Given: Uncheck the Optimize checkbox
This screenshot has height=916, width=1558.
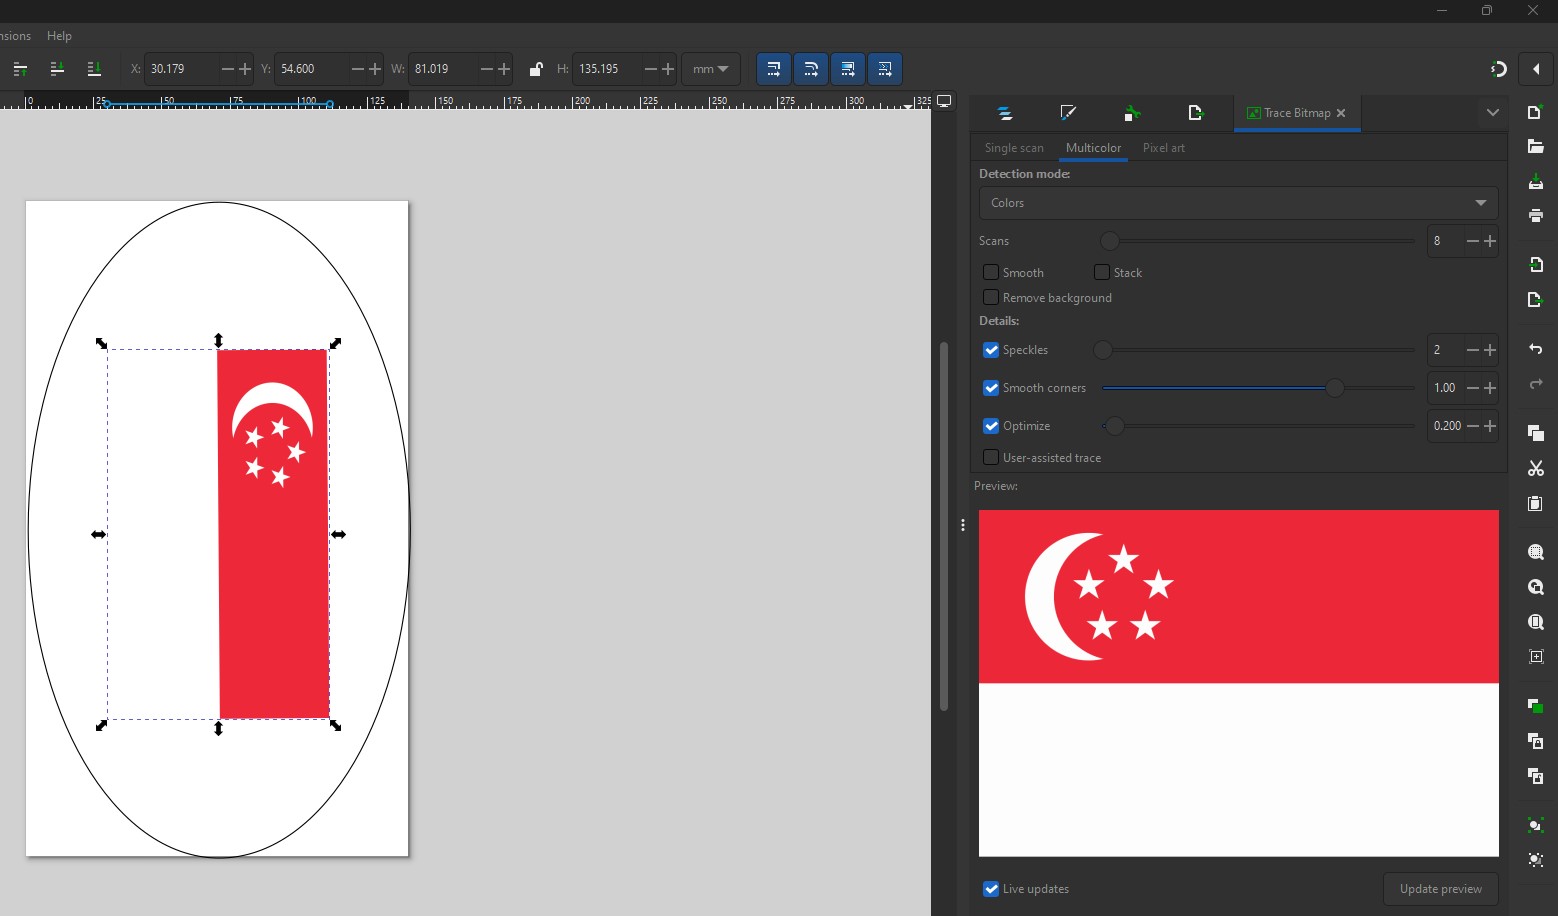Looking at the screenshot, I should pyautogui.click(x=991, y=426).
